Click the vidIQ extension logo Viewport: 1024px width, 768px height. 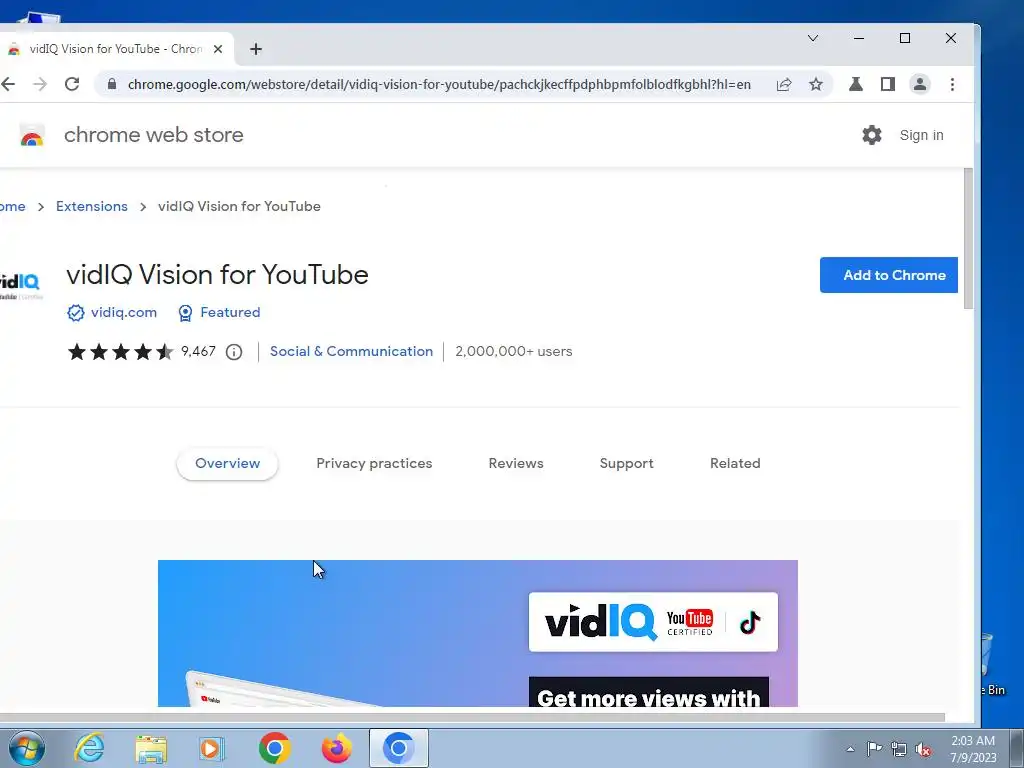pyautogui.click(x=21, y=284)
